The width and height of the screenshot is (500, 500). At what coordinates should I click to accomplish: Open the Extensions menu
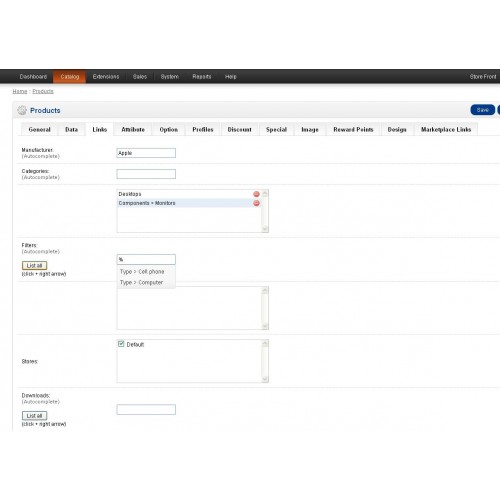coord(106,77)
